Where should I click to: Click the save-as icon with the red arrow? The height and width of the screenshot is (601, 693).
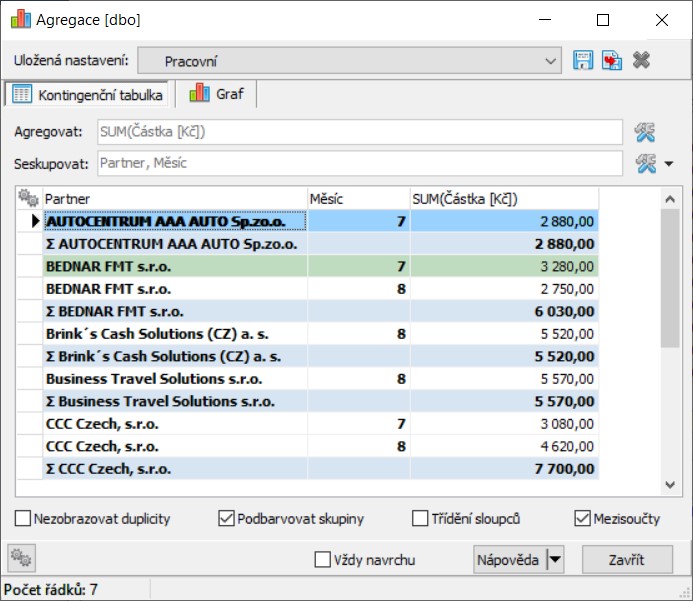(x=612, y=60)
